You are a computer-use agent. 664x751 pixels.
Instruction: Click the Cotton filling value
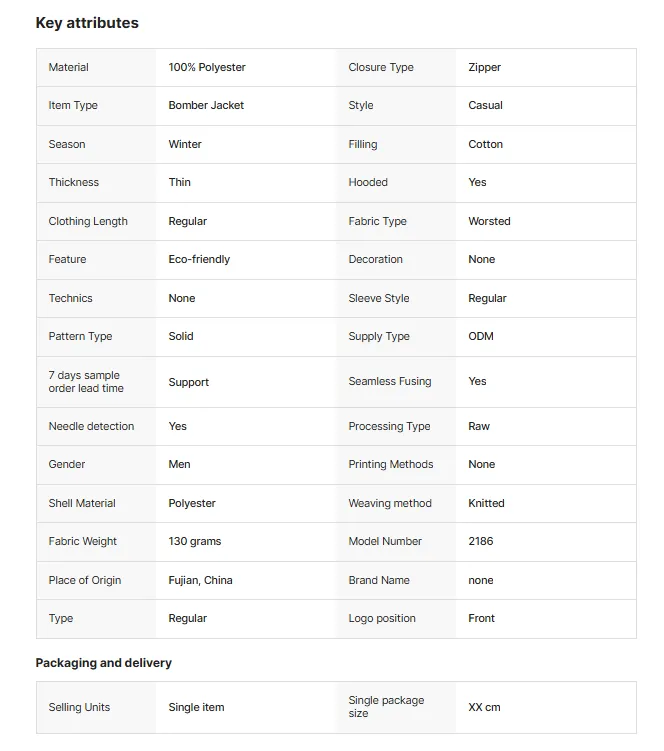point(485,144)
